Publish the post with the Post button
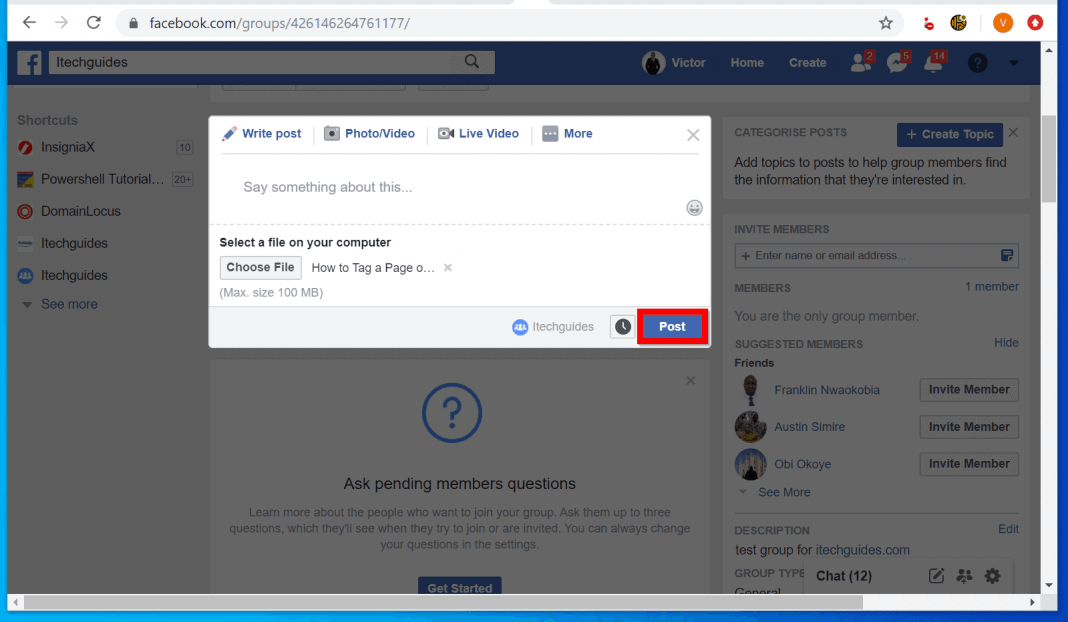1068x622 pixels. [x=672, y=326]
